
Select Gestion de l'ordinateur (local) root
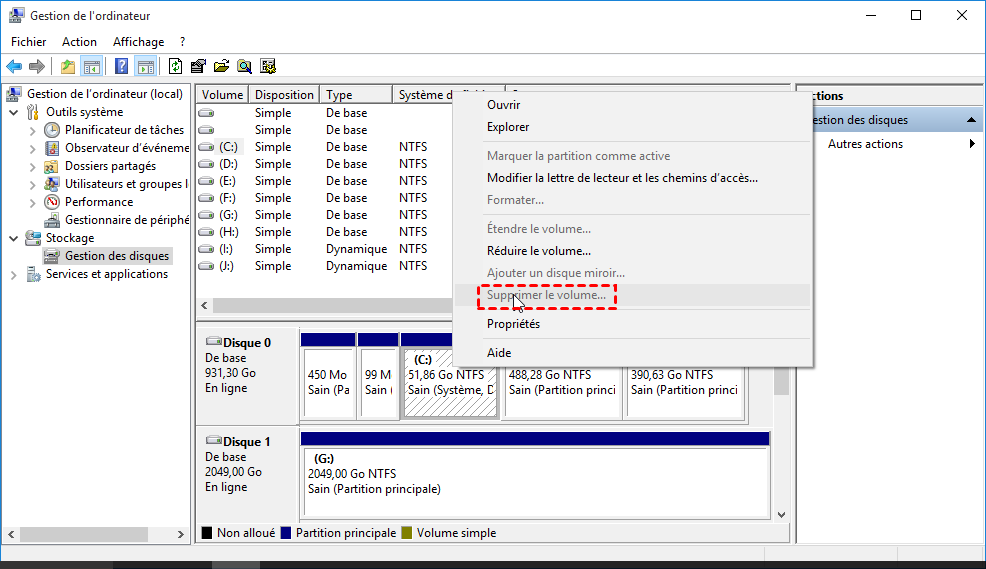click(104, 94)
